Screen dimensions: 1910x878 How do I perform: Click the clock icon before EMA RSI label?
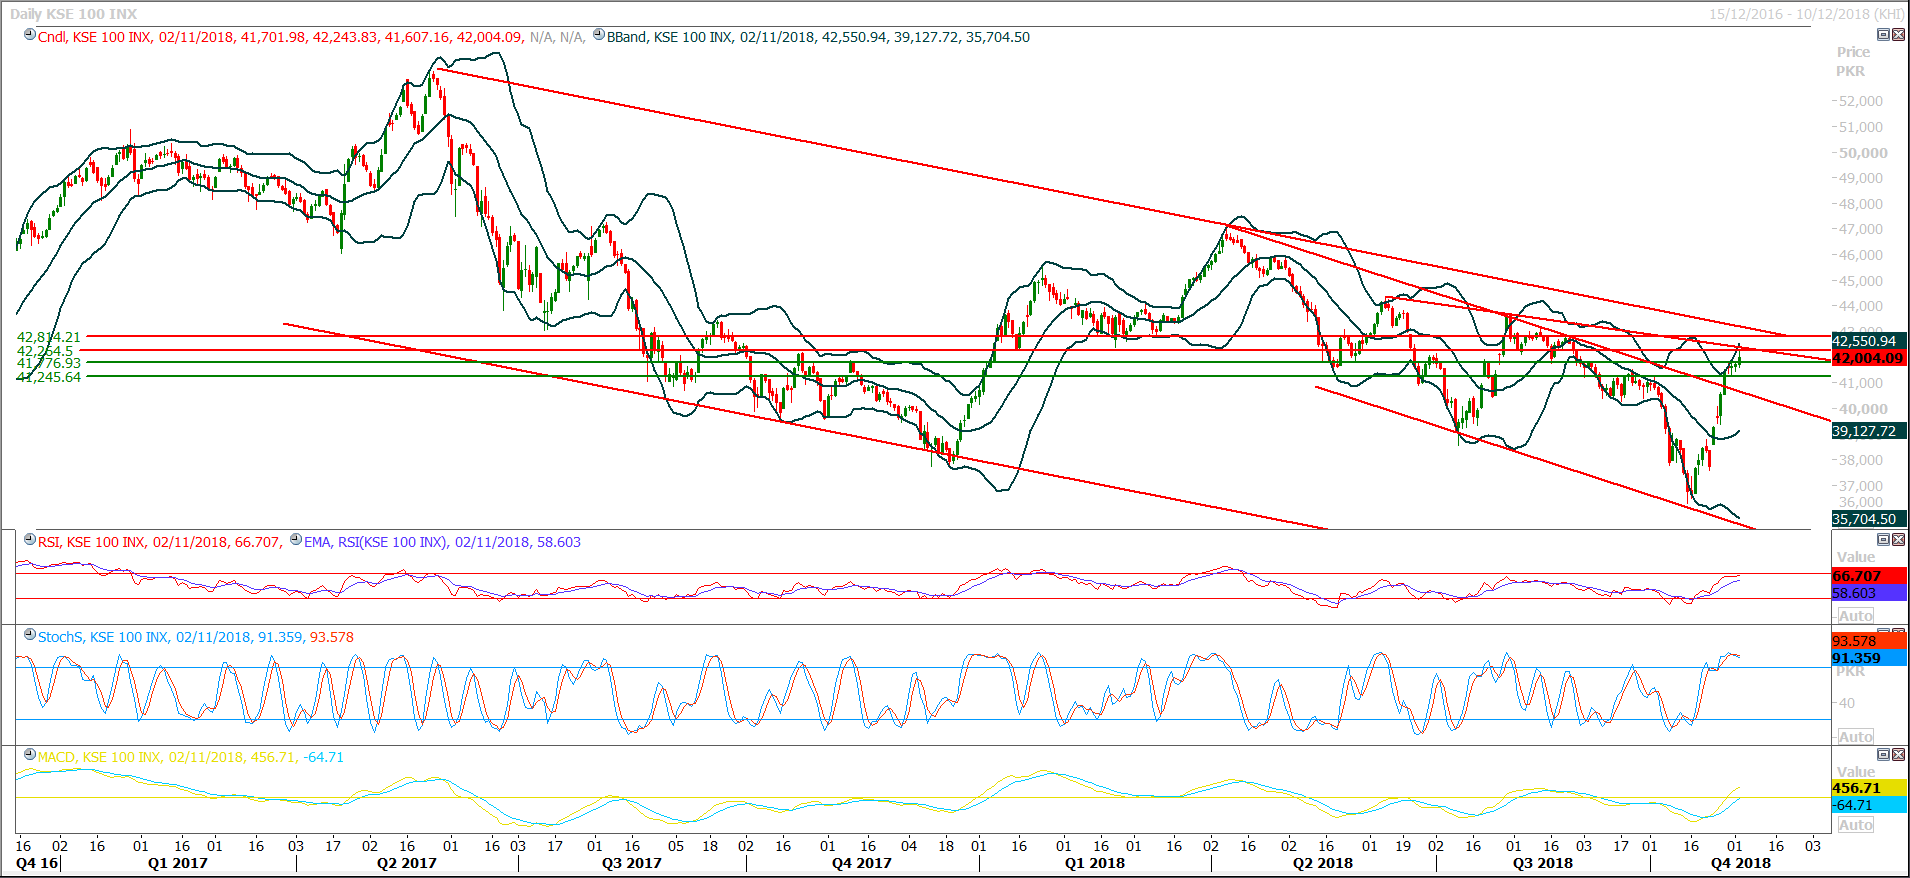(x=296, y=540)
